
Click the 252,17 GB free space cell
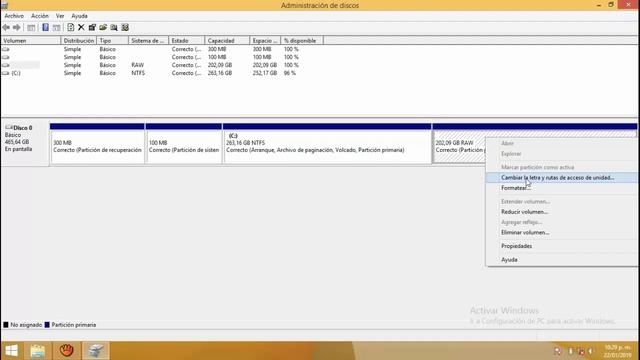coord(264,73)
